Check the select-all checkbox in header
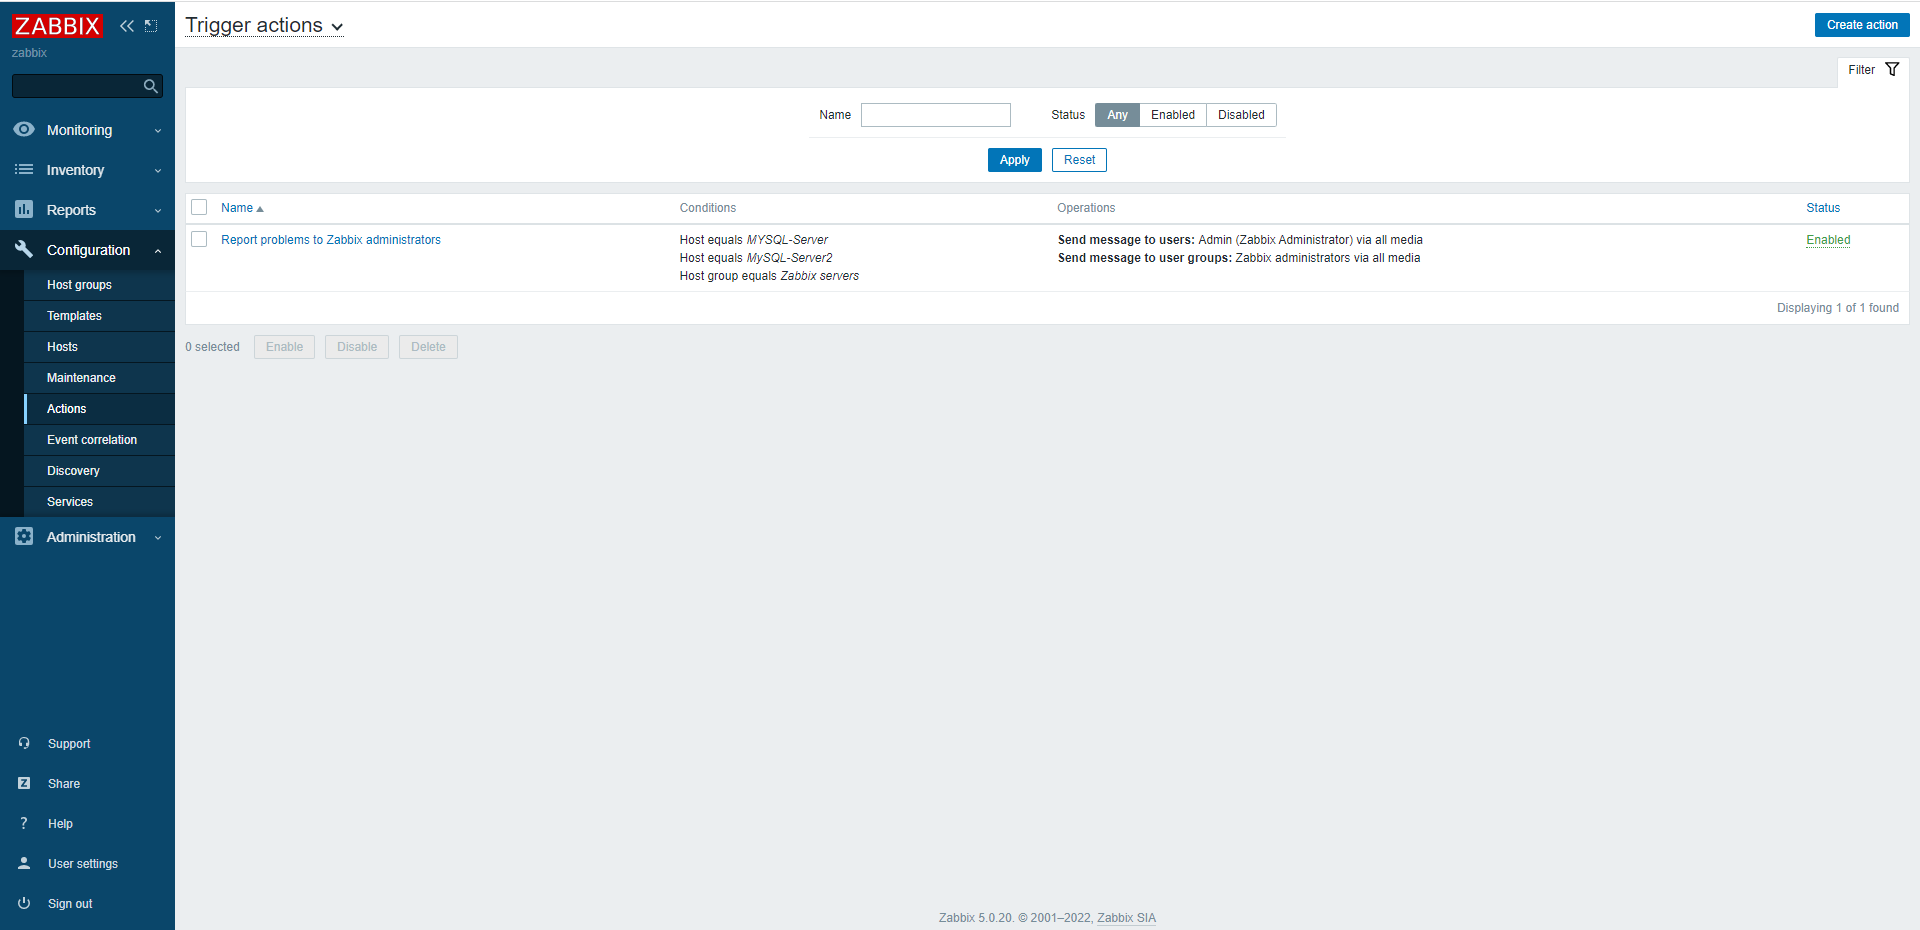 pyautogui.click(x=199, y=207)
